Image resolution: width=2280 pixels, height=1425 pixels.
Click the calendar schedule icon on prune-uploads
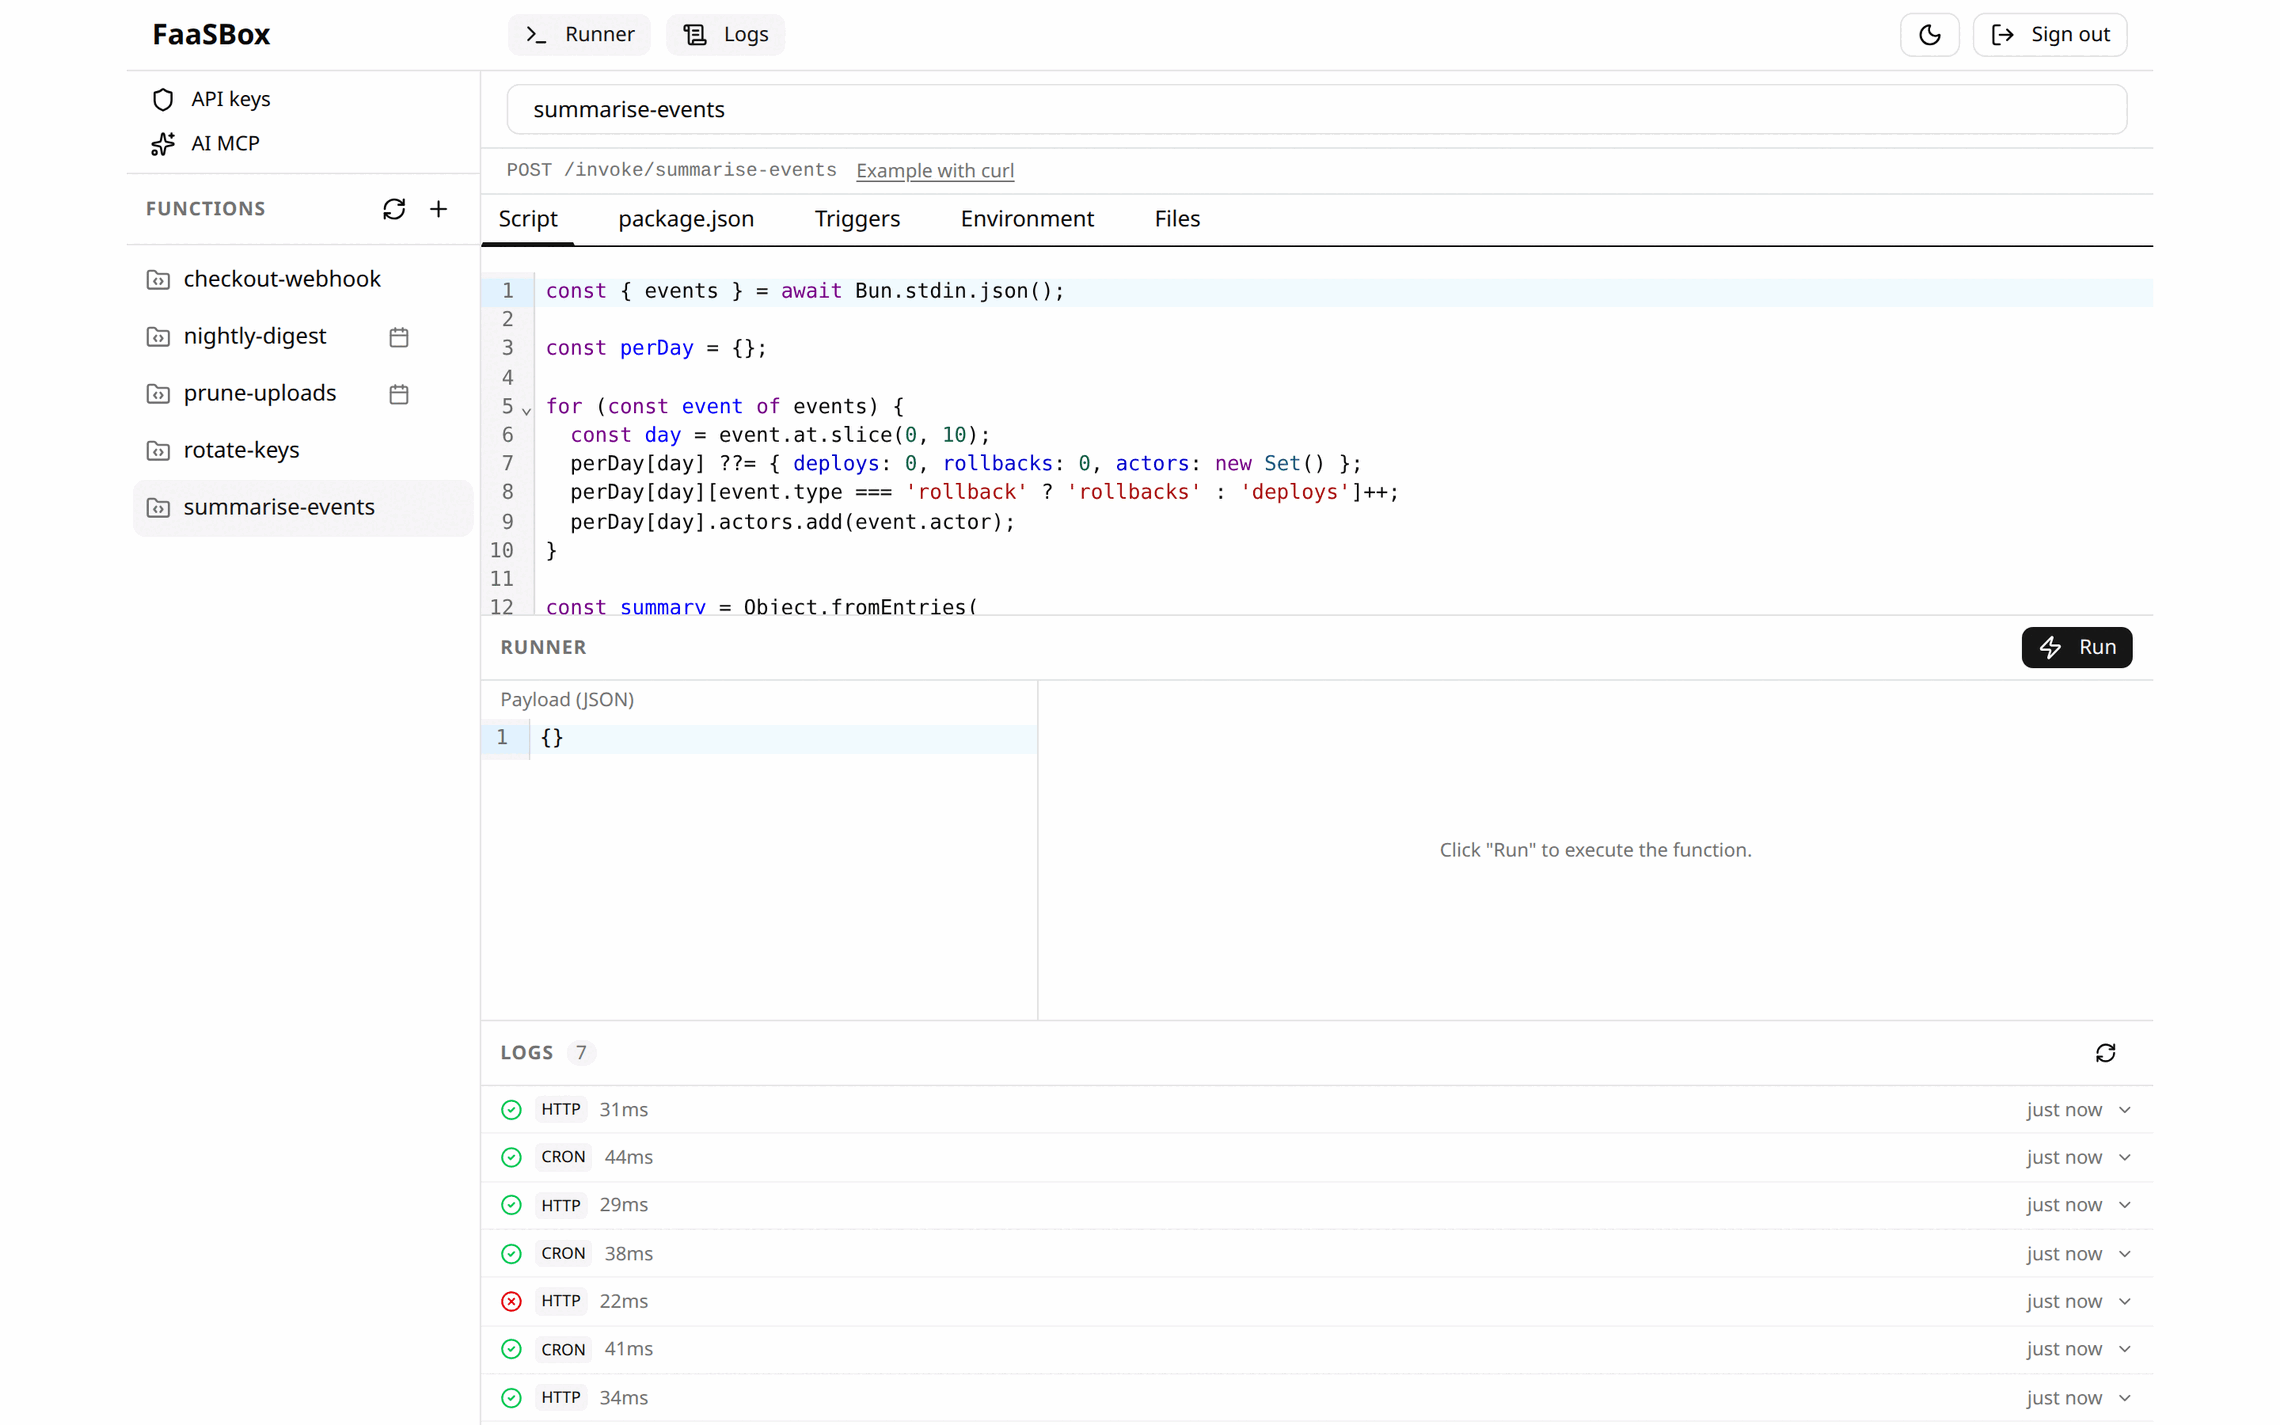[399, 394]
